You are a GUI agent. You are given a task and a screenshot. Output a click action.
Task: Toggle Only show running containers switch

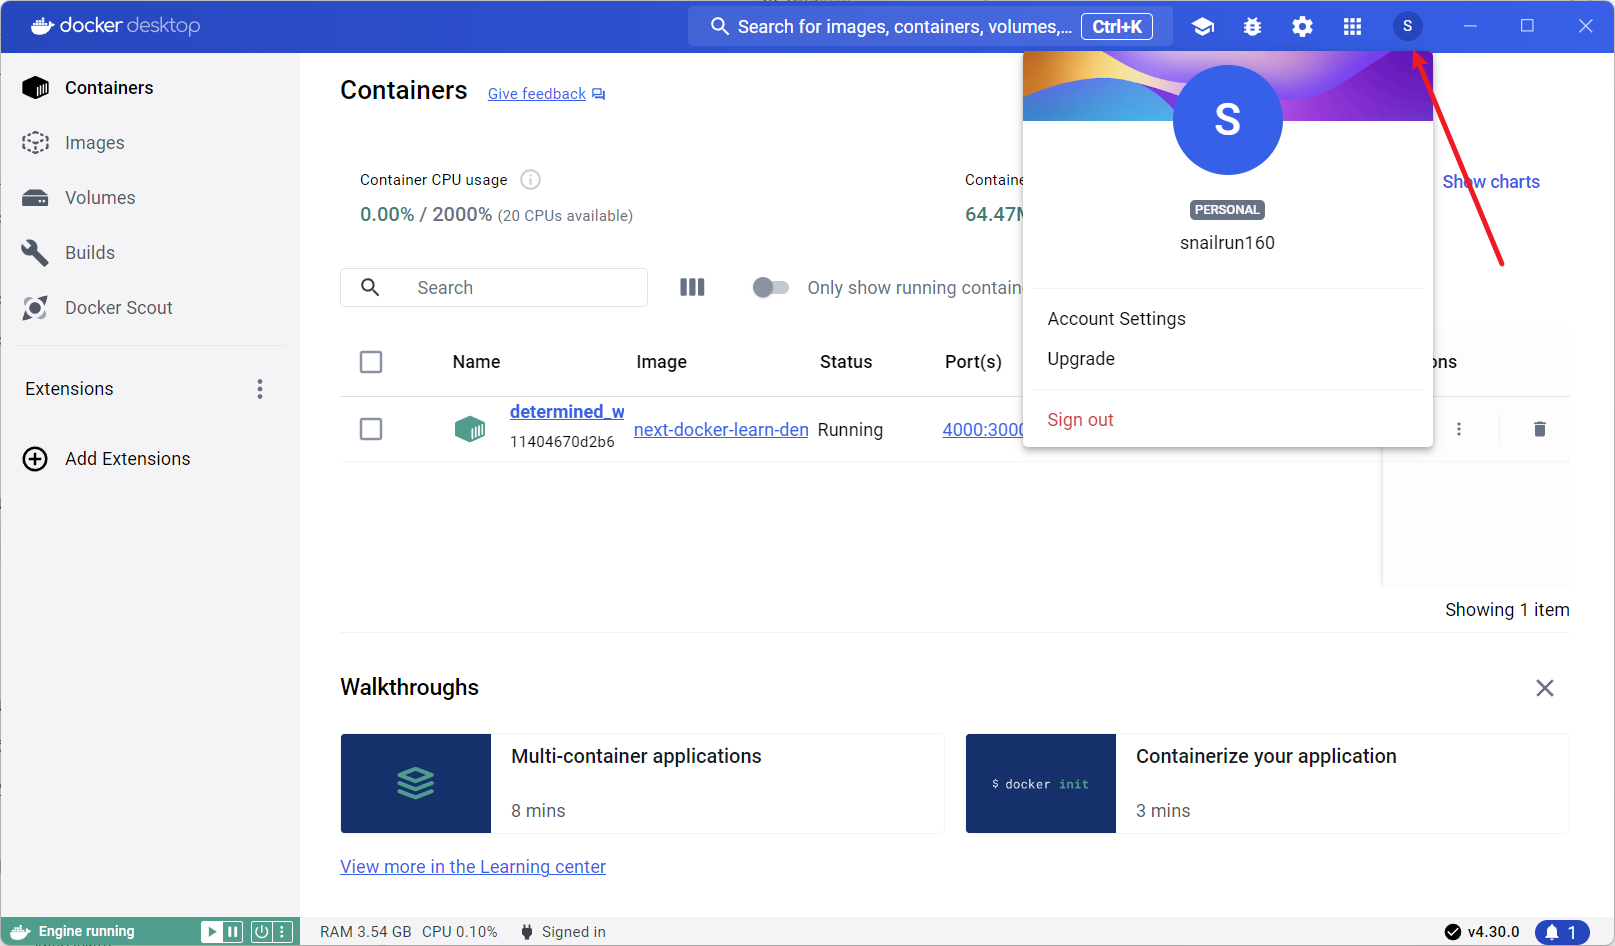(x=770, y=288)
